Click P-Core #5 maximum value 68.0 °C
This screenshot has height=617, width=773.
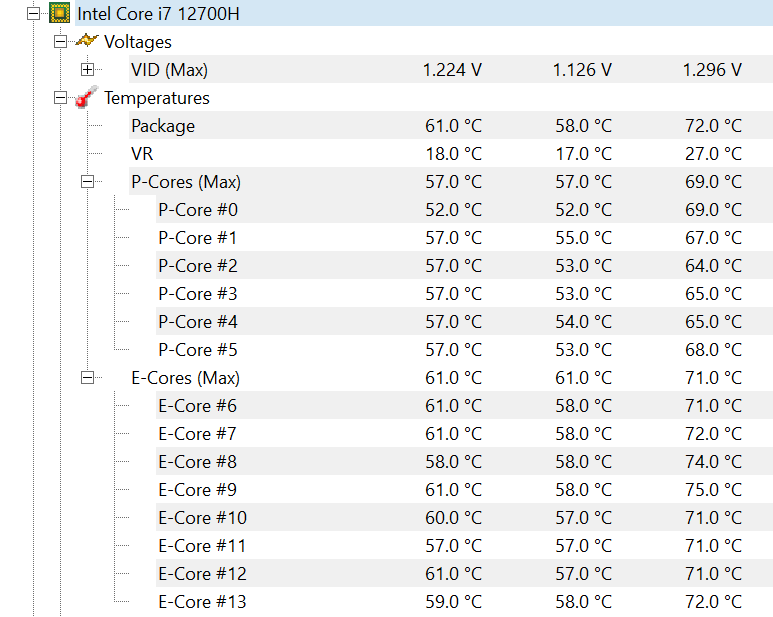713,350
